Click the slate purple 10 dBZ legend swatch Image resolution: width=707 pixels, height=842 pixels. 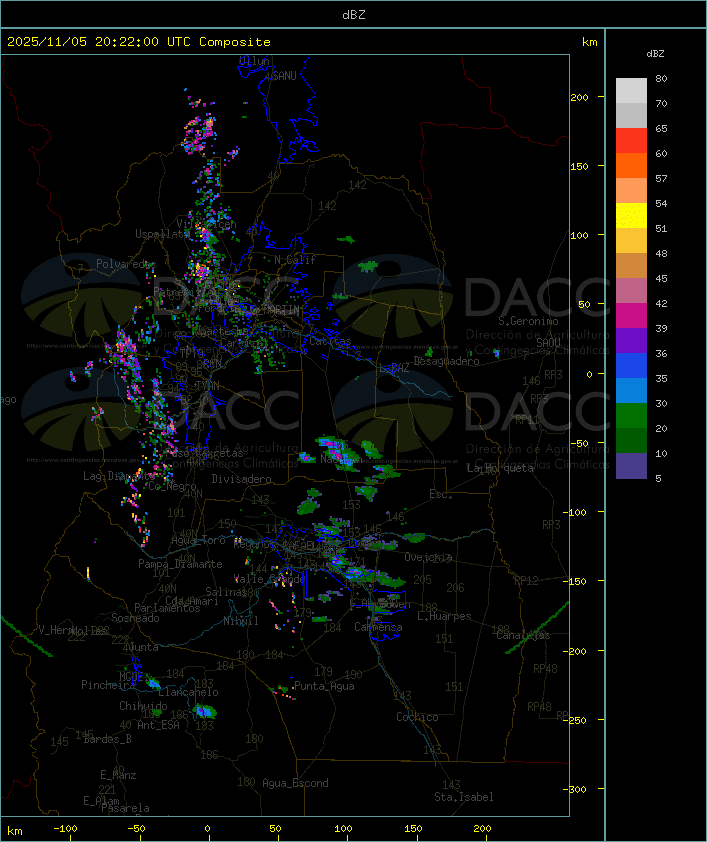[x=631, y=466]
